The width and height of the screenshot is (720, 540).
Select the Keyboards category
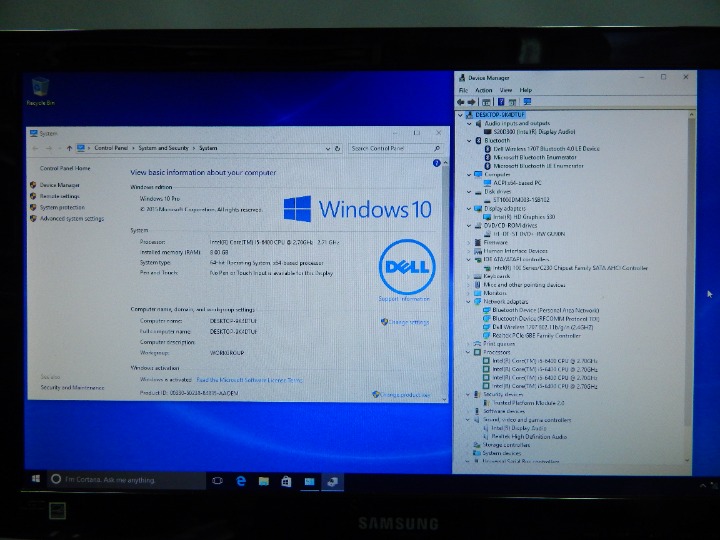496,276
